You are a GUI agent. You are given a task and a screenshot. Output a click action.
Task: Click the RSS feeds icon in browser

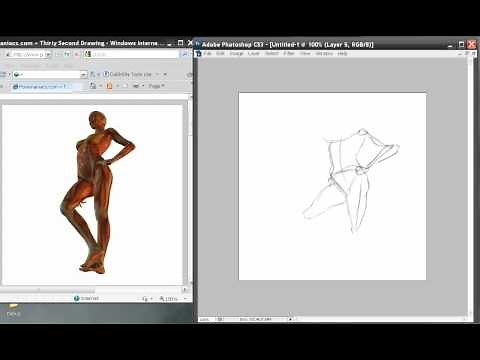tap(109, 86)
